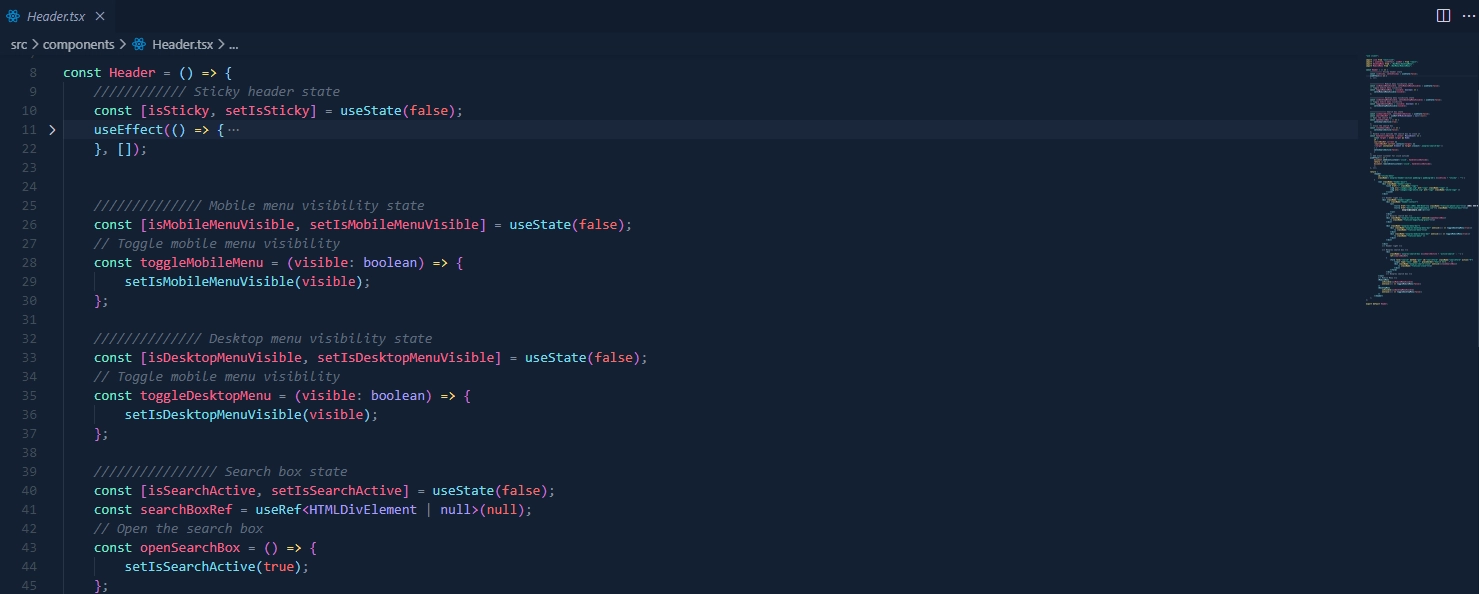This screenshot has height=594, width=1479.
Task: Click the React icon in Header.tsx tab
Action: pyautogui.click(x=13, y=16)
